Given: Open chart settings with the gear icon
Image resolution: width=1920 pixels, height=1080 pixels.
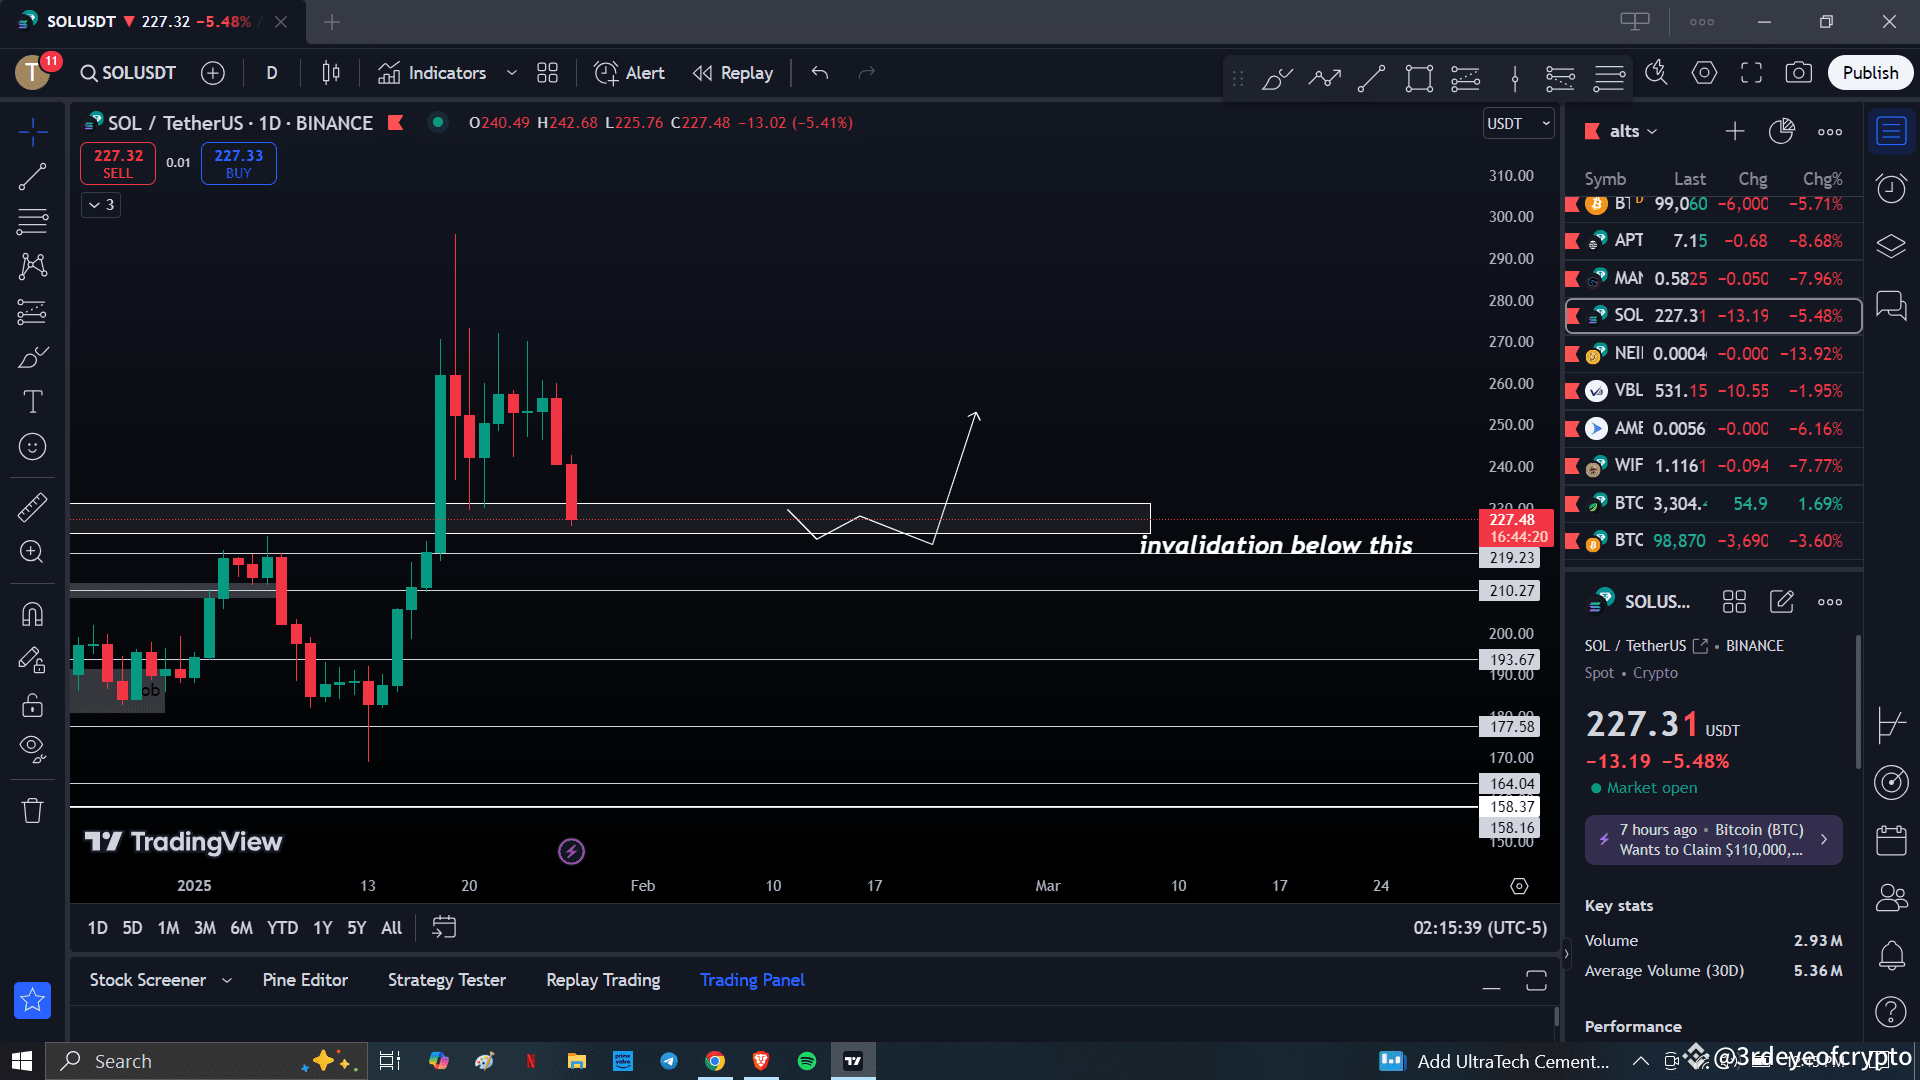Looking at the screenshot, I should pyautogui.click(x=1705, y=72).
